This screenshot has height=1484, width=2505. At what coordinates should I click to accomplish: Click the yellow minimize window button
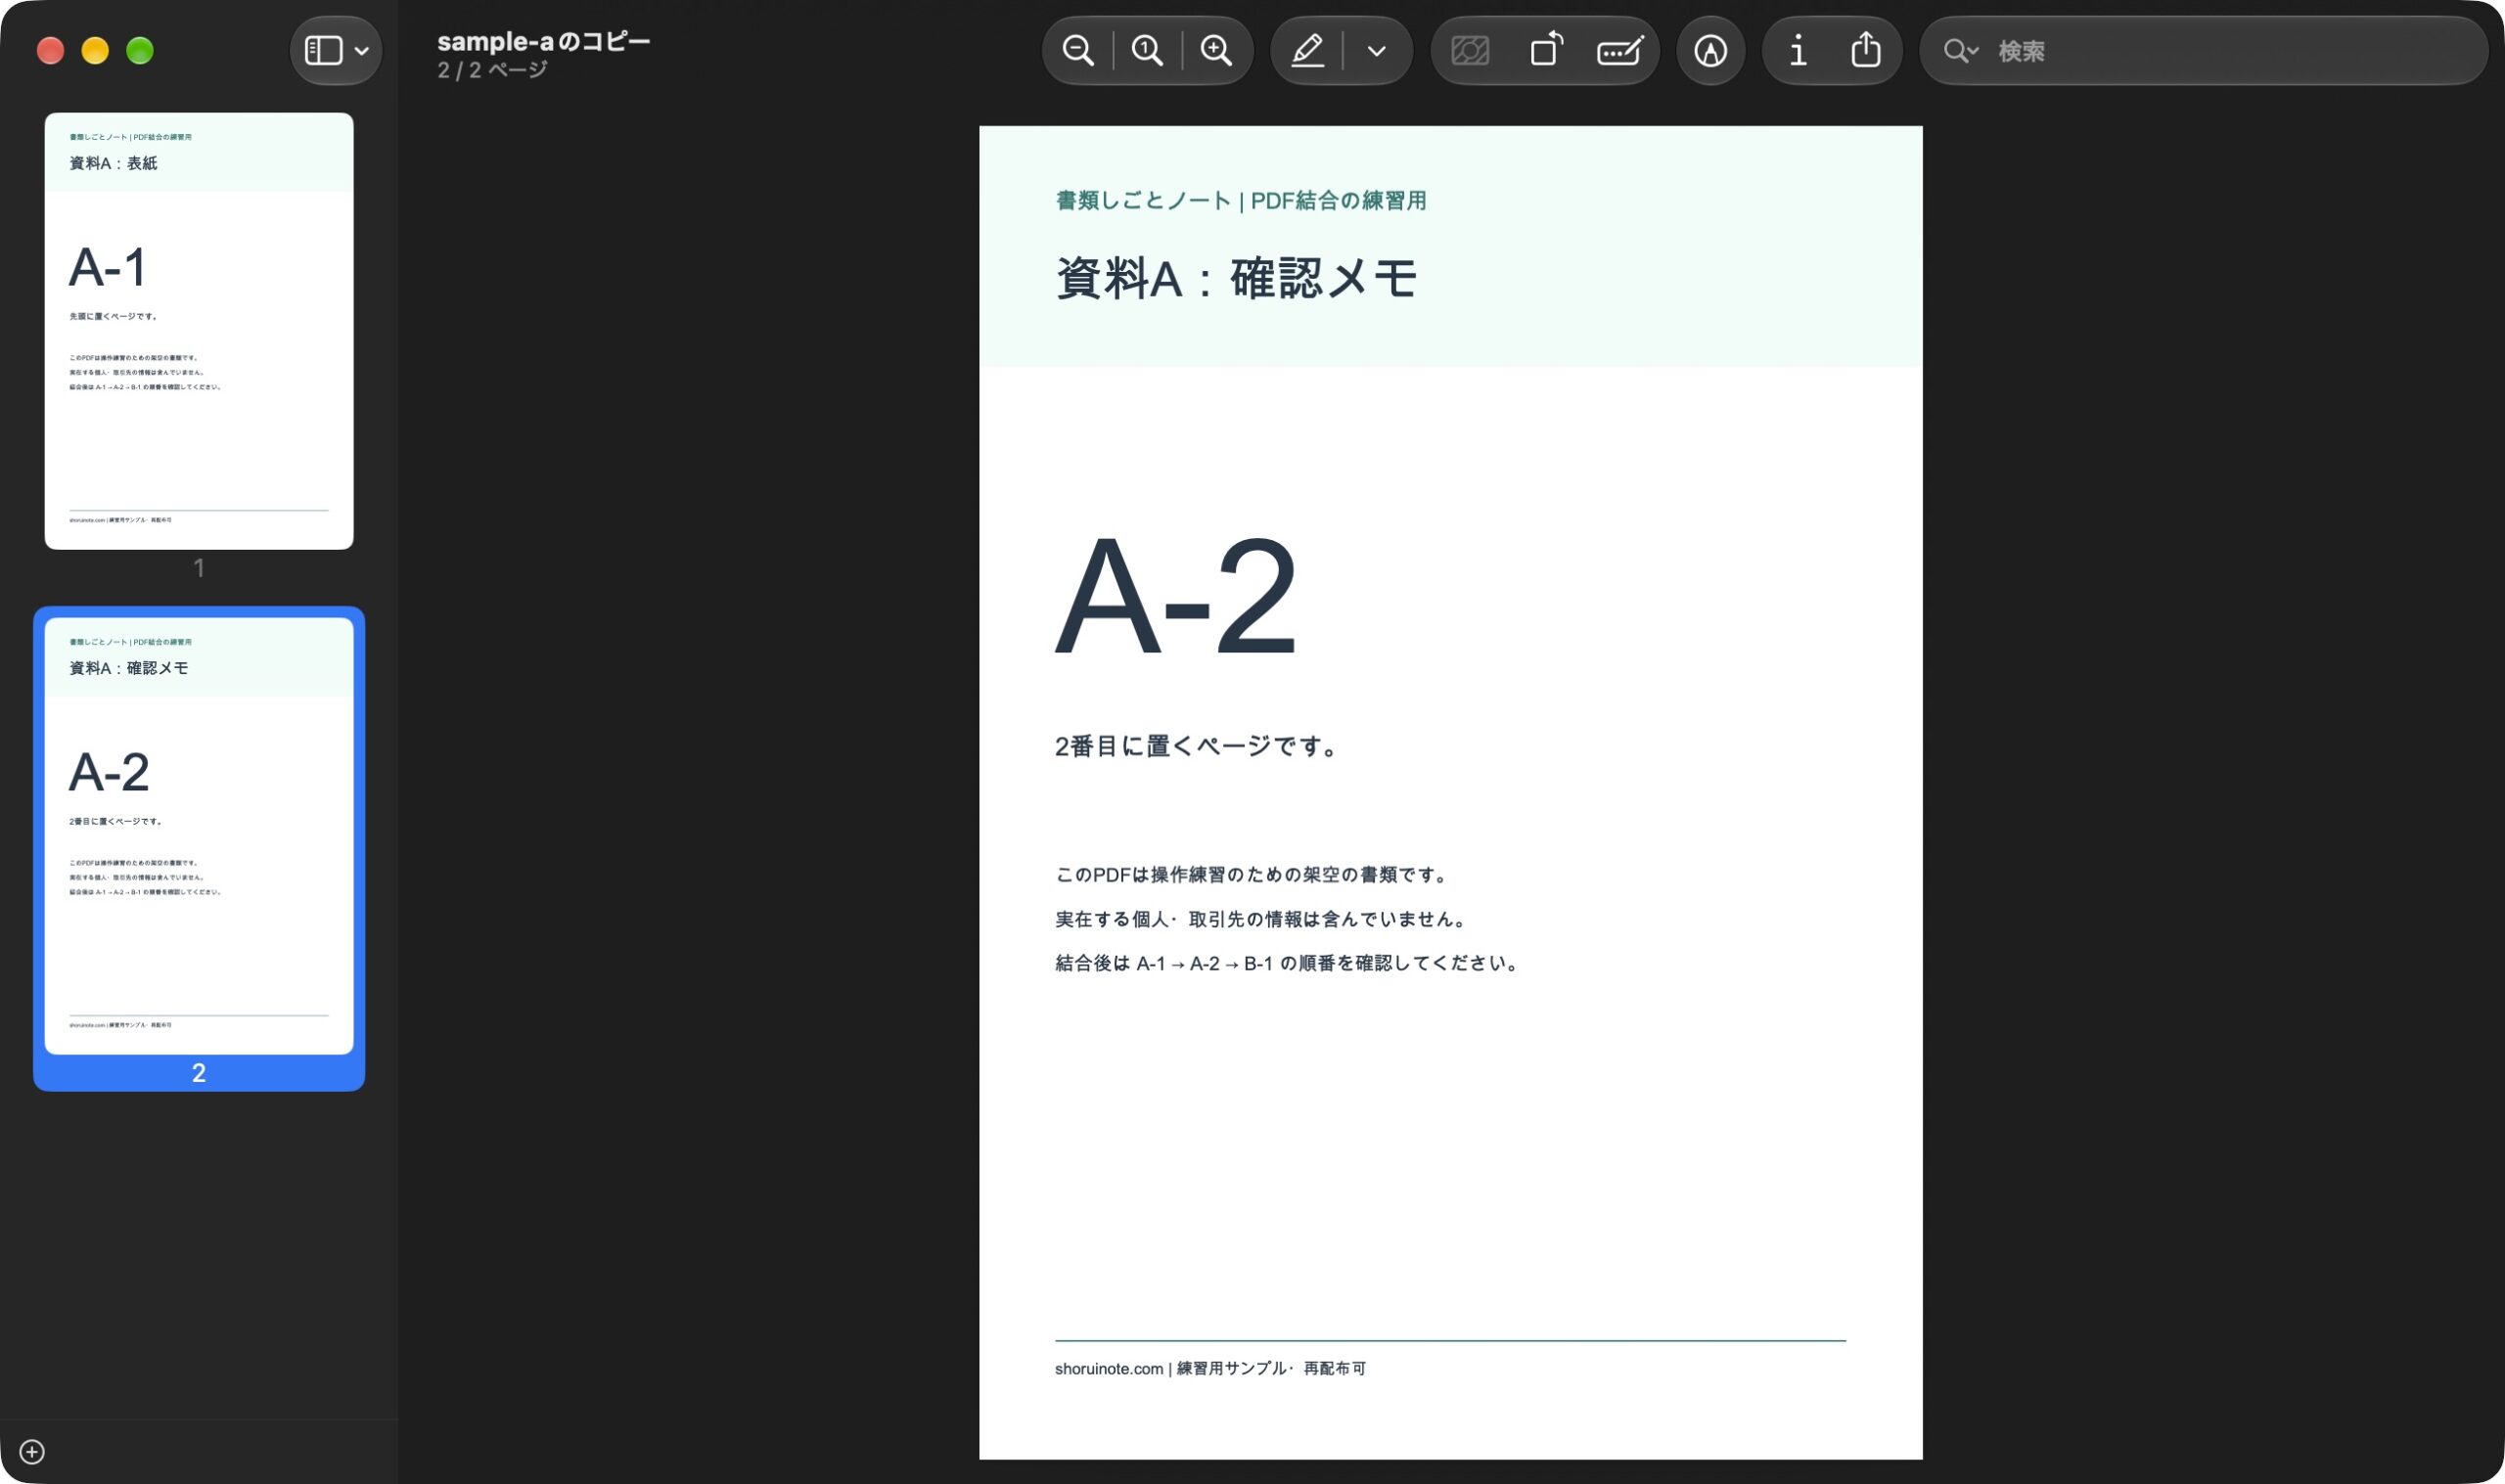(x=95, y=51)
